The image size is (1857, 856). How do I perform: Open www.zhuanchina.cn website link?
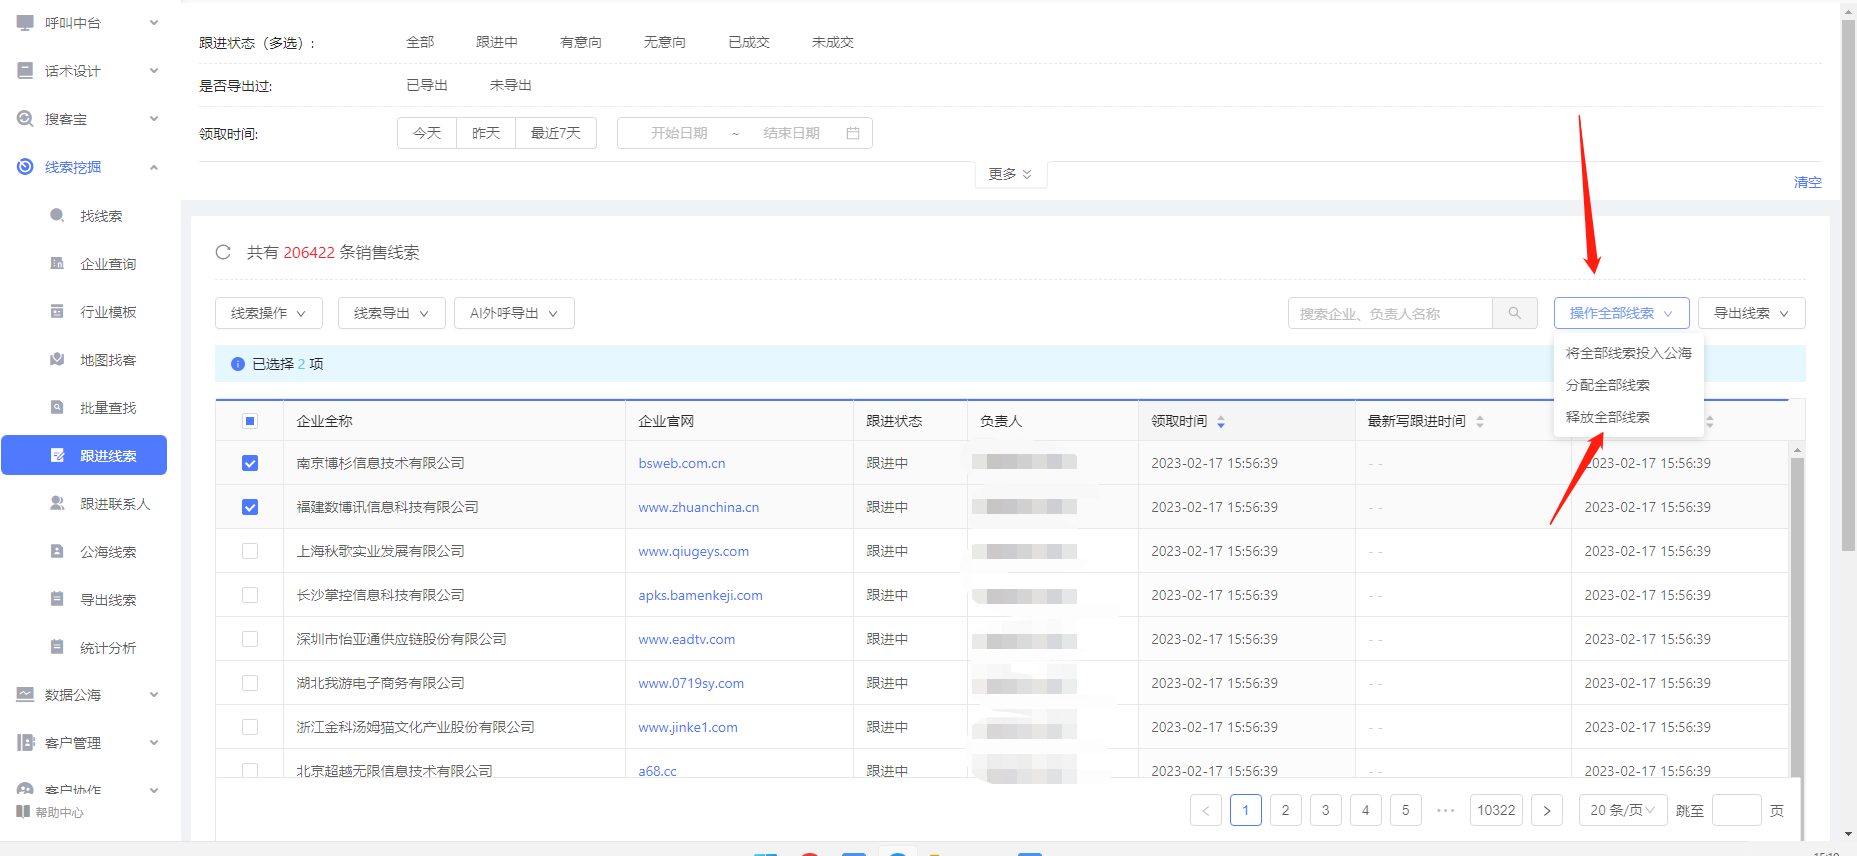coord(699,507)
